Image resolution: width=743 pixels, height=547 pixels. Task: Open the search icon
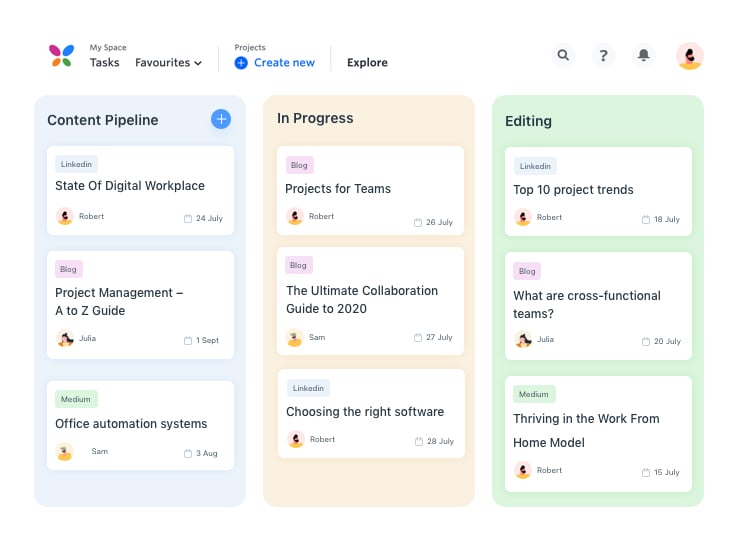[x=563, y=55]
